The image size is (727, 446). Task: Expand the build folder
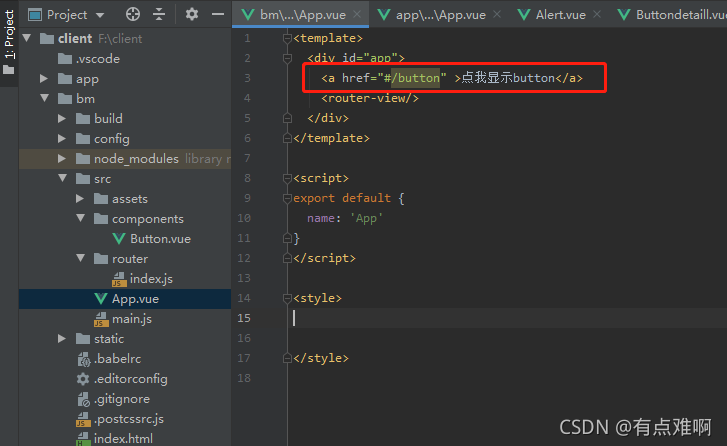[x=62, y=118]
